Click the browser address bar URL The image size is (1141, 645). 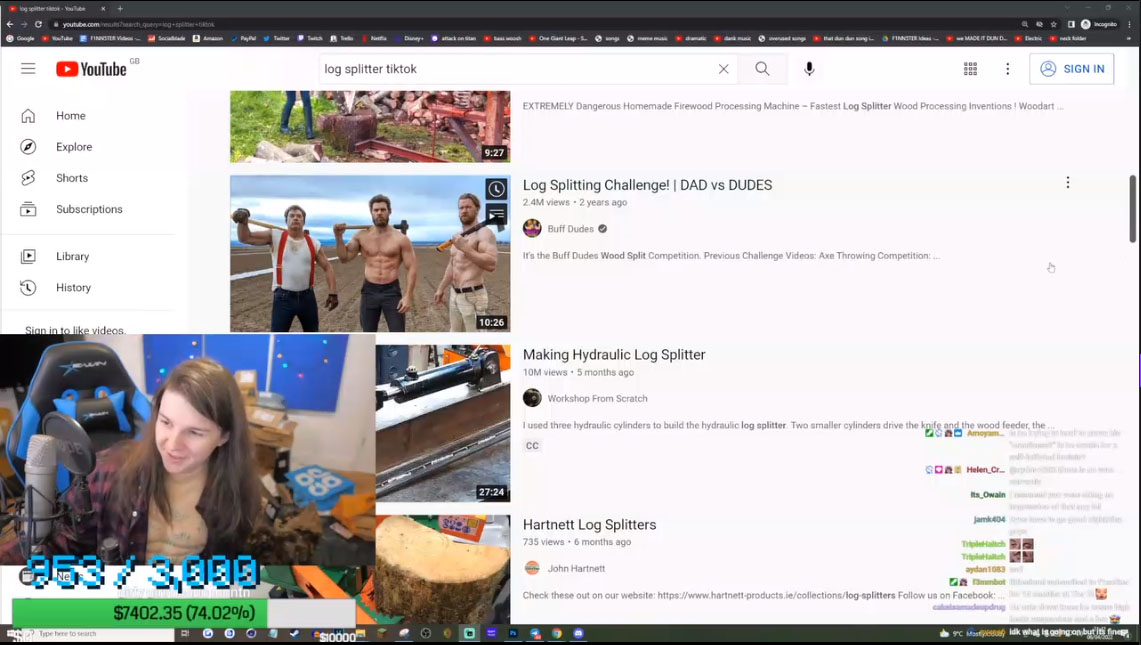point(138,24)
